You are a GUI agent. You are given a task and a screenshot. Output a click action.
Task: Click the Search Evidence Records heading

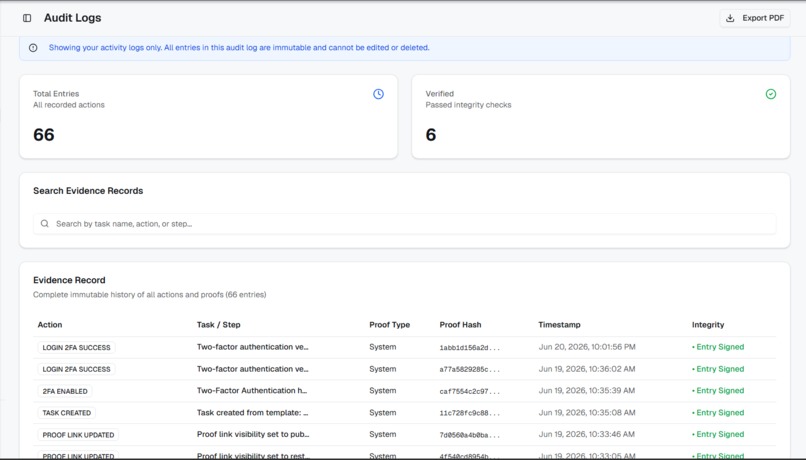88,191
